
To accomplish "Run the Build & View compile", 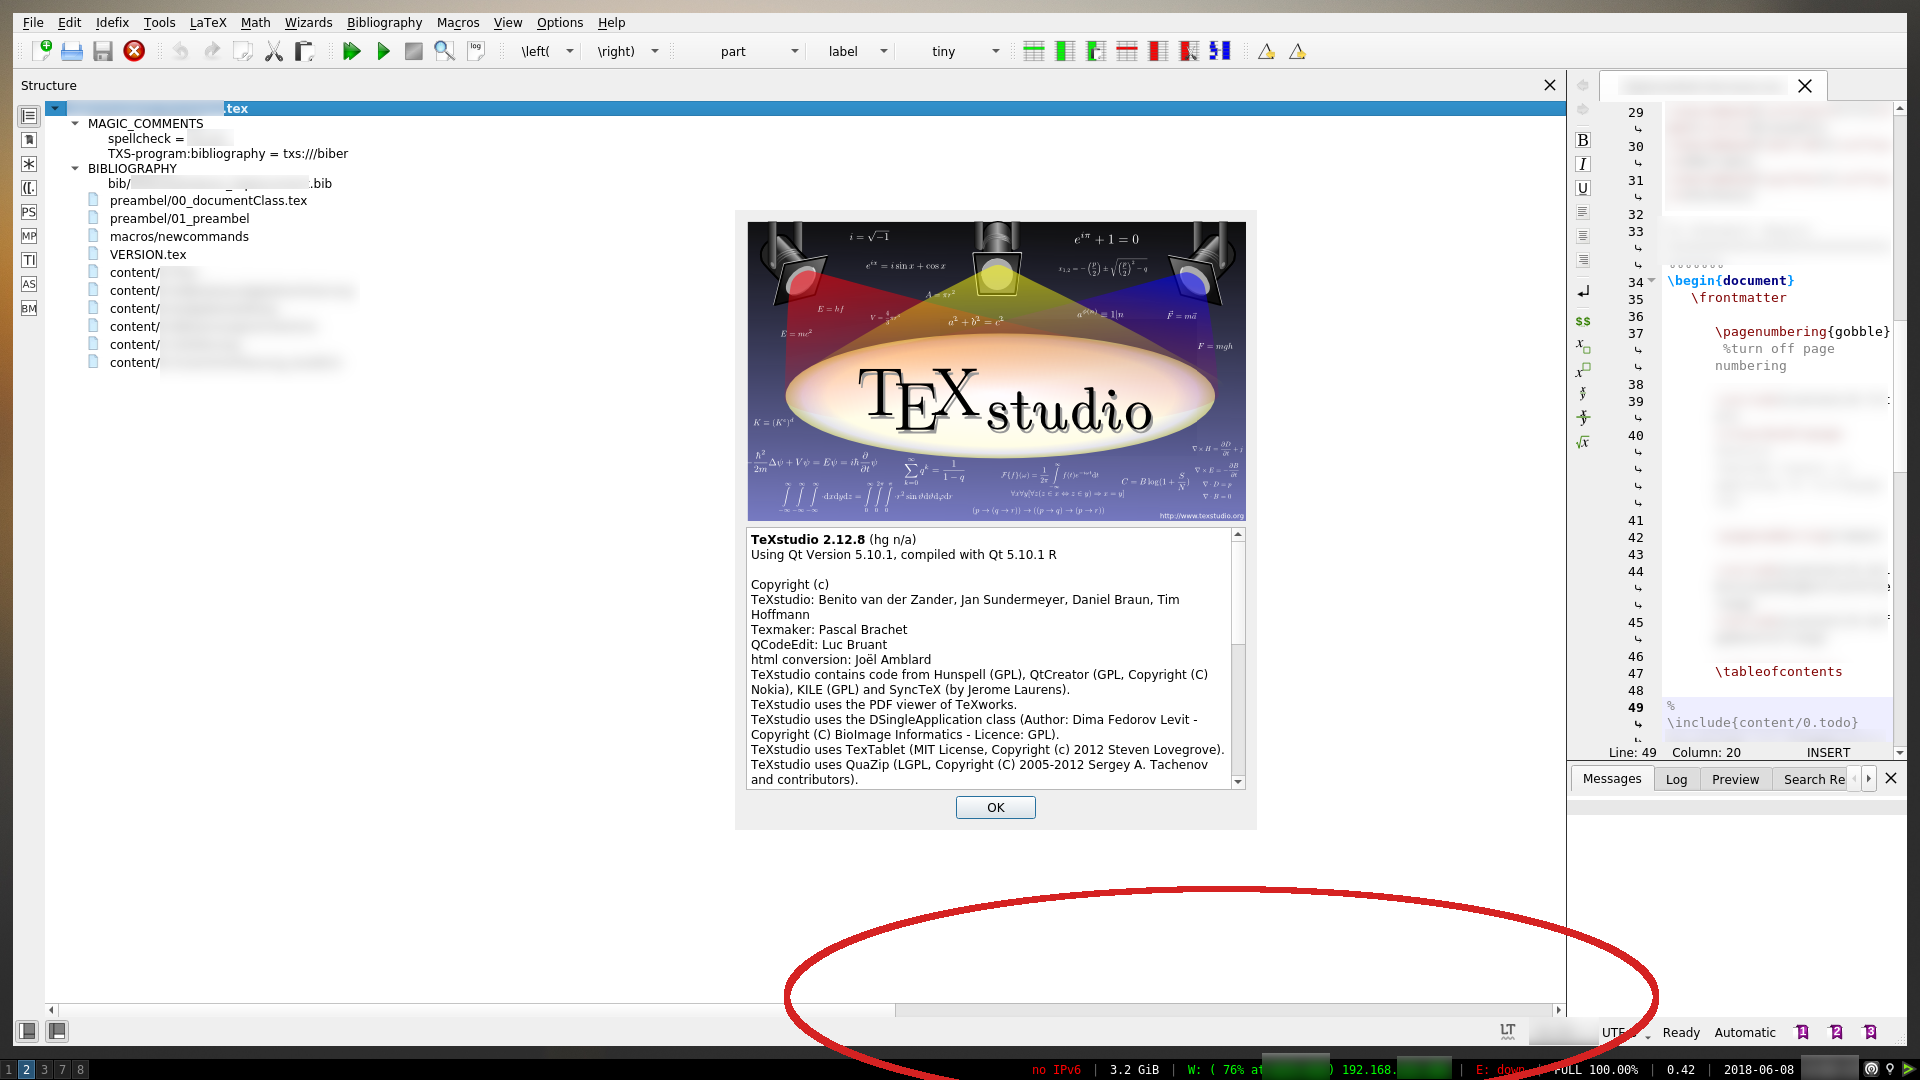I will [352, 51].
